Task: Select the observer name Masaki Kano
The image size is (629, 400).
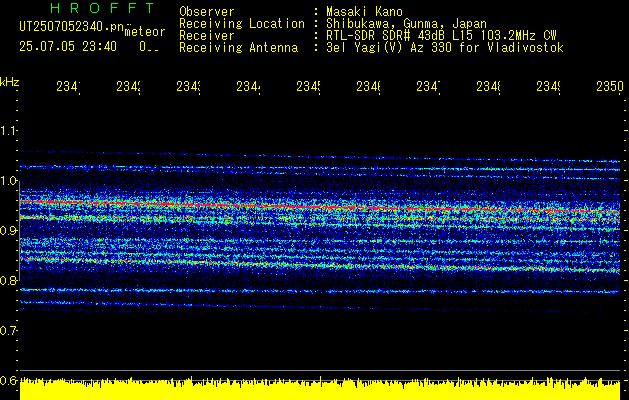Action: pyautogui.click(x=364, y=11)
